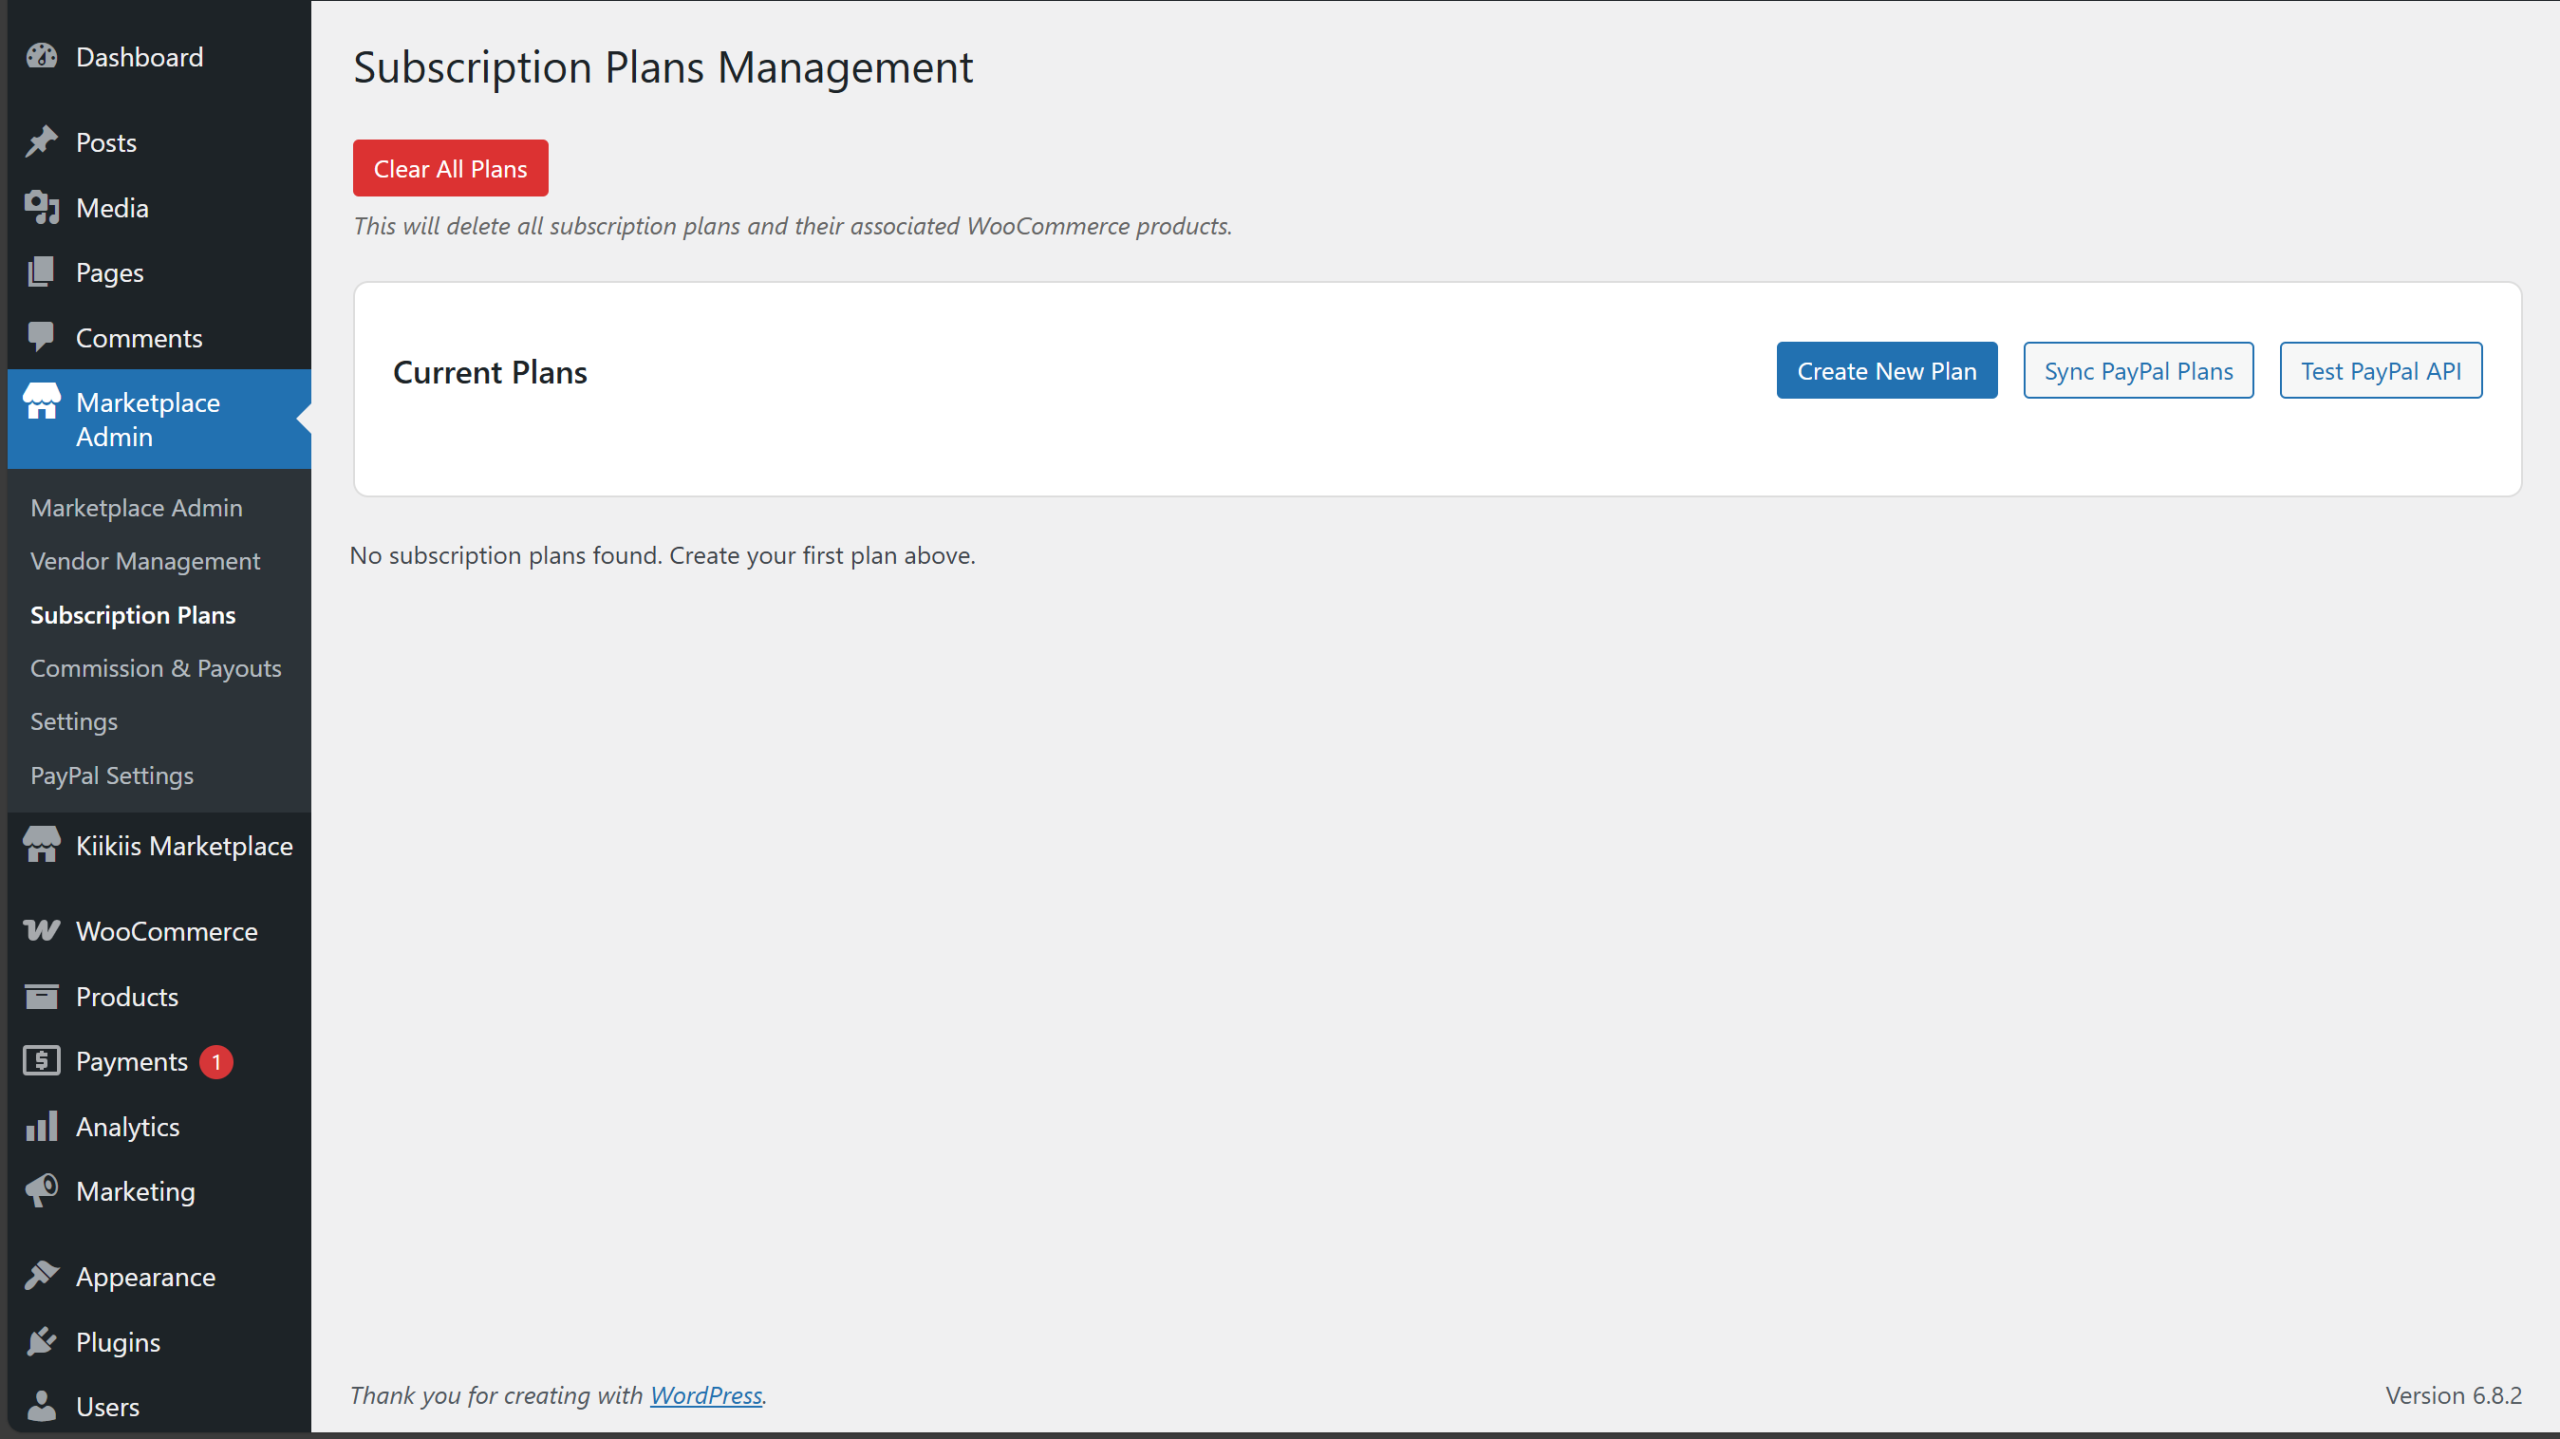Viewport: 2560px width, 1439px height.
Task: Open the Payments menu label
Action: 132,1061
